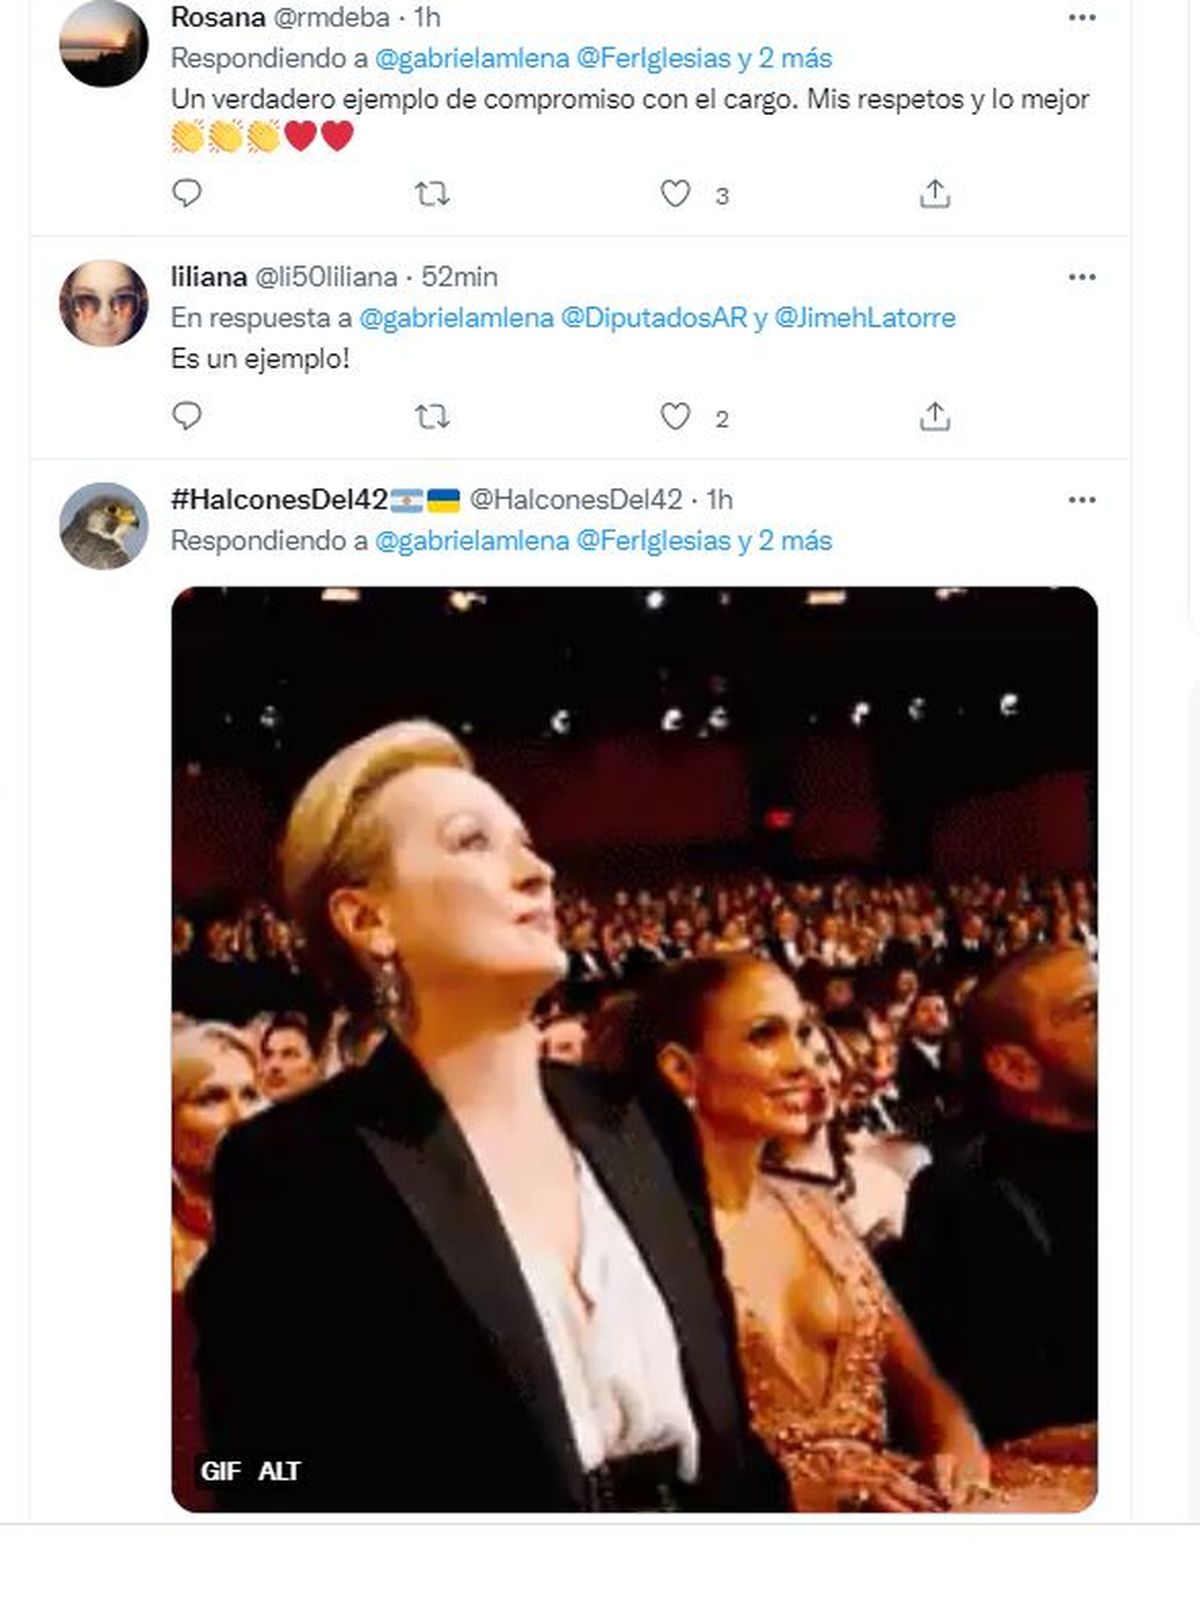Screen dimensions: 1200x1613
Task: Show 'y 2 más' recipients in Rosana's reply
Action: pos(785,58)
